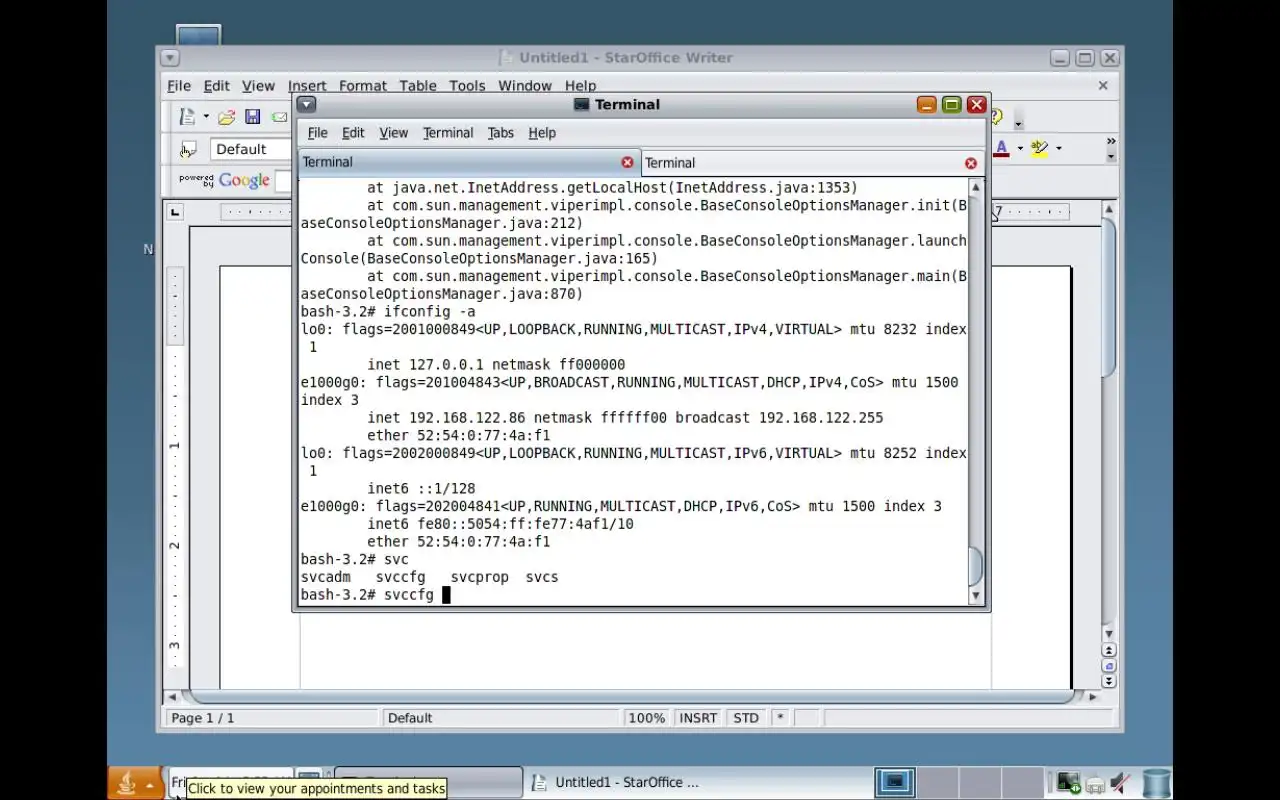Click the Writer Navigation round button
The width and height of the screenshot is (1280, 800).
coord(1108,666)
